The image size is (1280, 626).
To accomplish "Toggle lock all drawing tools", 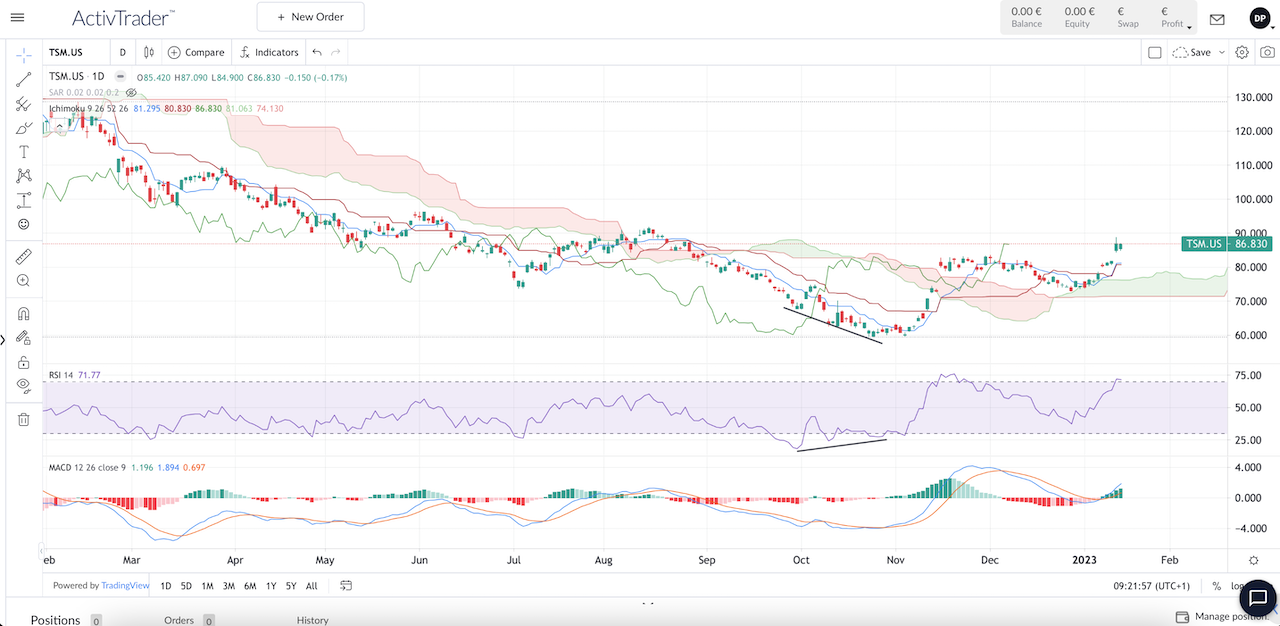I will pos(24,362).
